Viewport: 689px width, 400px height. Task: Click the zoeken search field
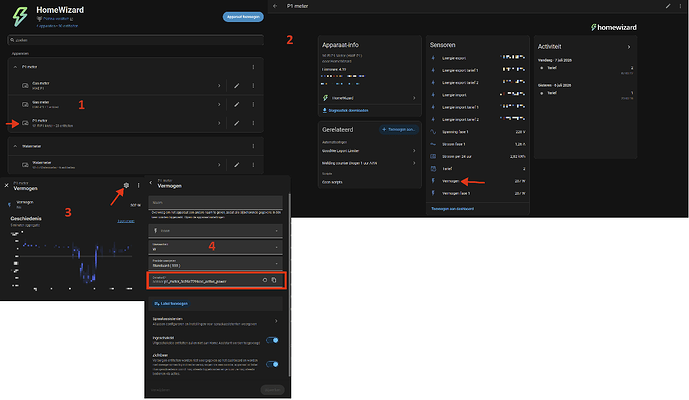[135, 40]
